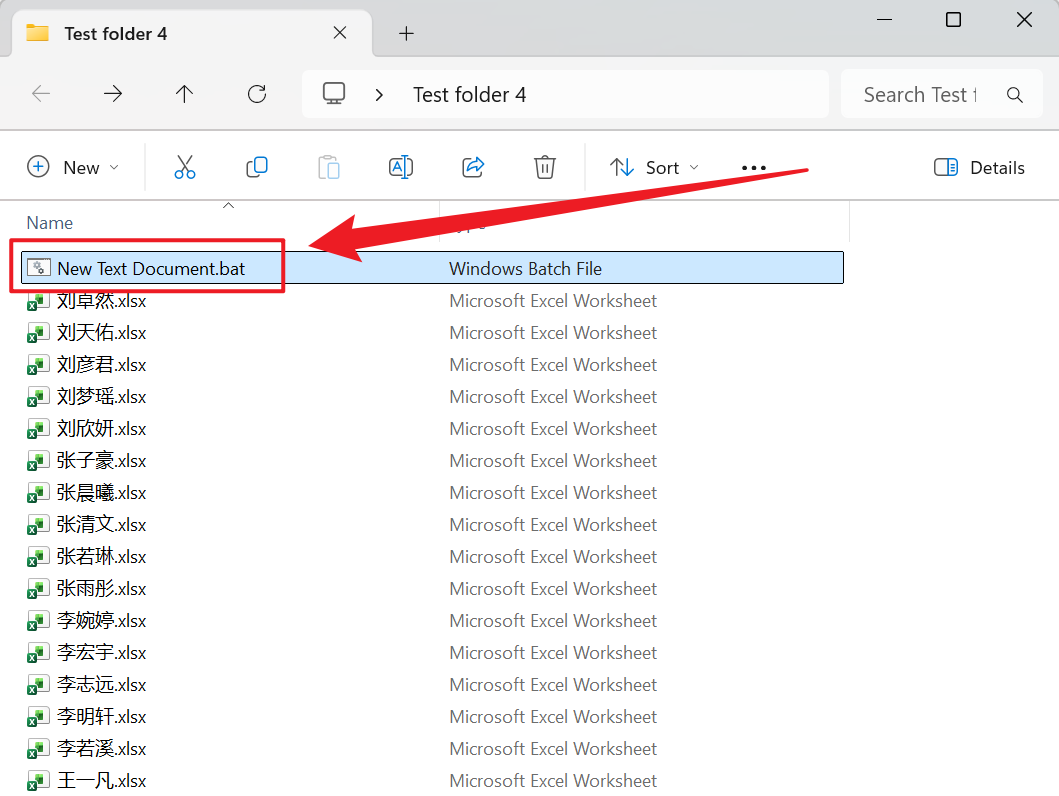Toggle the Details pane

point(979,167)
